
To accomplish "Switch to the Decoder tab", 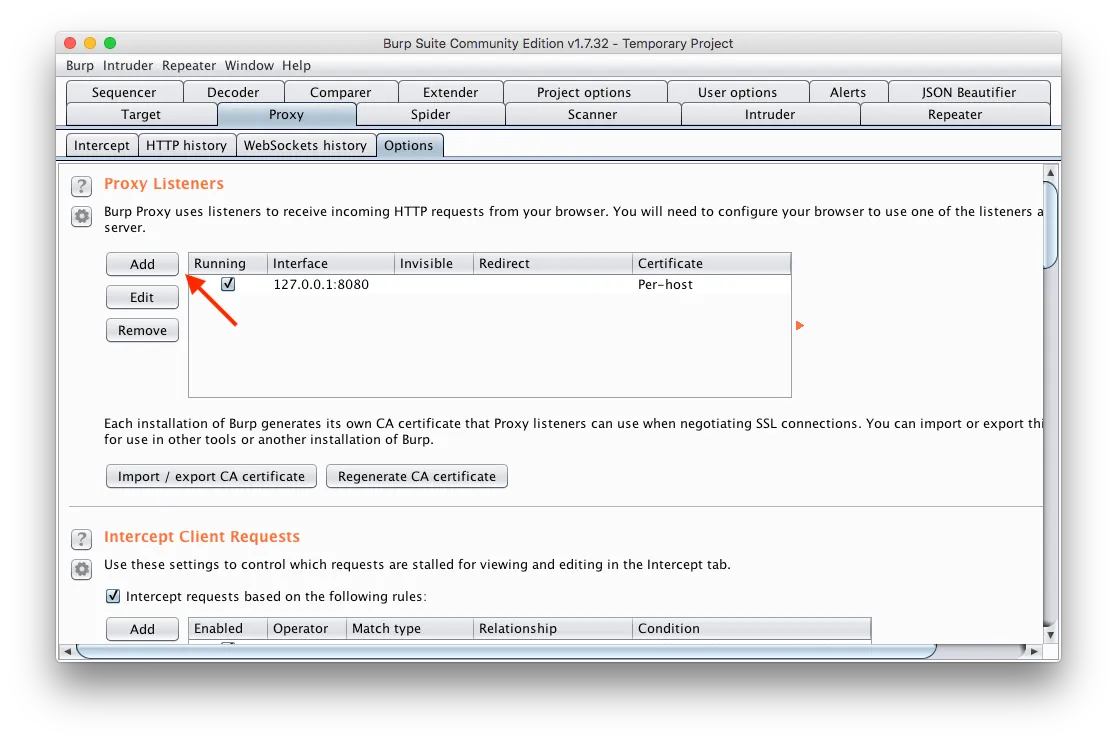I will (233, 92).
